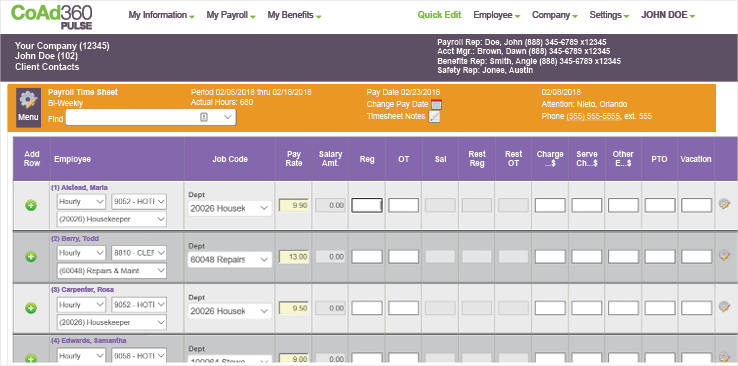
Task: Click Charge $ field for Berry, Todd
Action: [550, 257]
